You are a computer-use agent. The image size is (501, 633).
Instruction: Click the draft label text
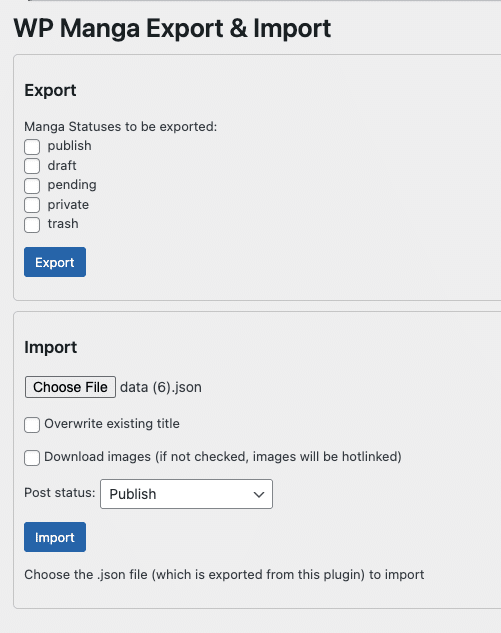(x=62, y=166)
